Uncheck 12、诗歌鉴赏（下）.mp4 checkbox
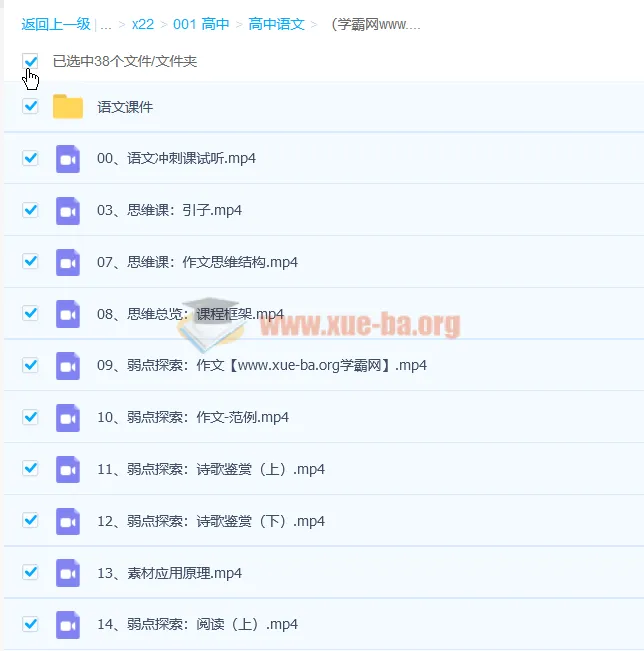Image resolution: width=644 pixels, height=651 pixels. pos(30,521)
